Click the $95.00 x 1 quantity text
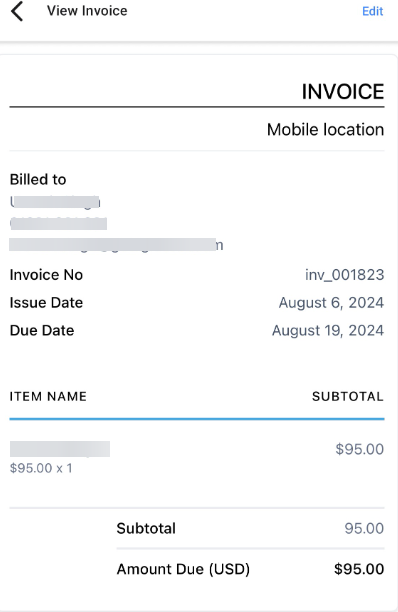 tap(41, 468)
